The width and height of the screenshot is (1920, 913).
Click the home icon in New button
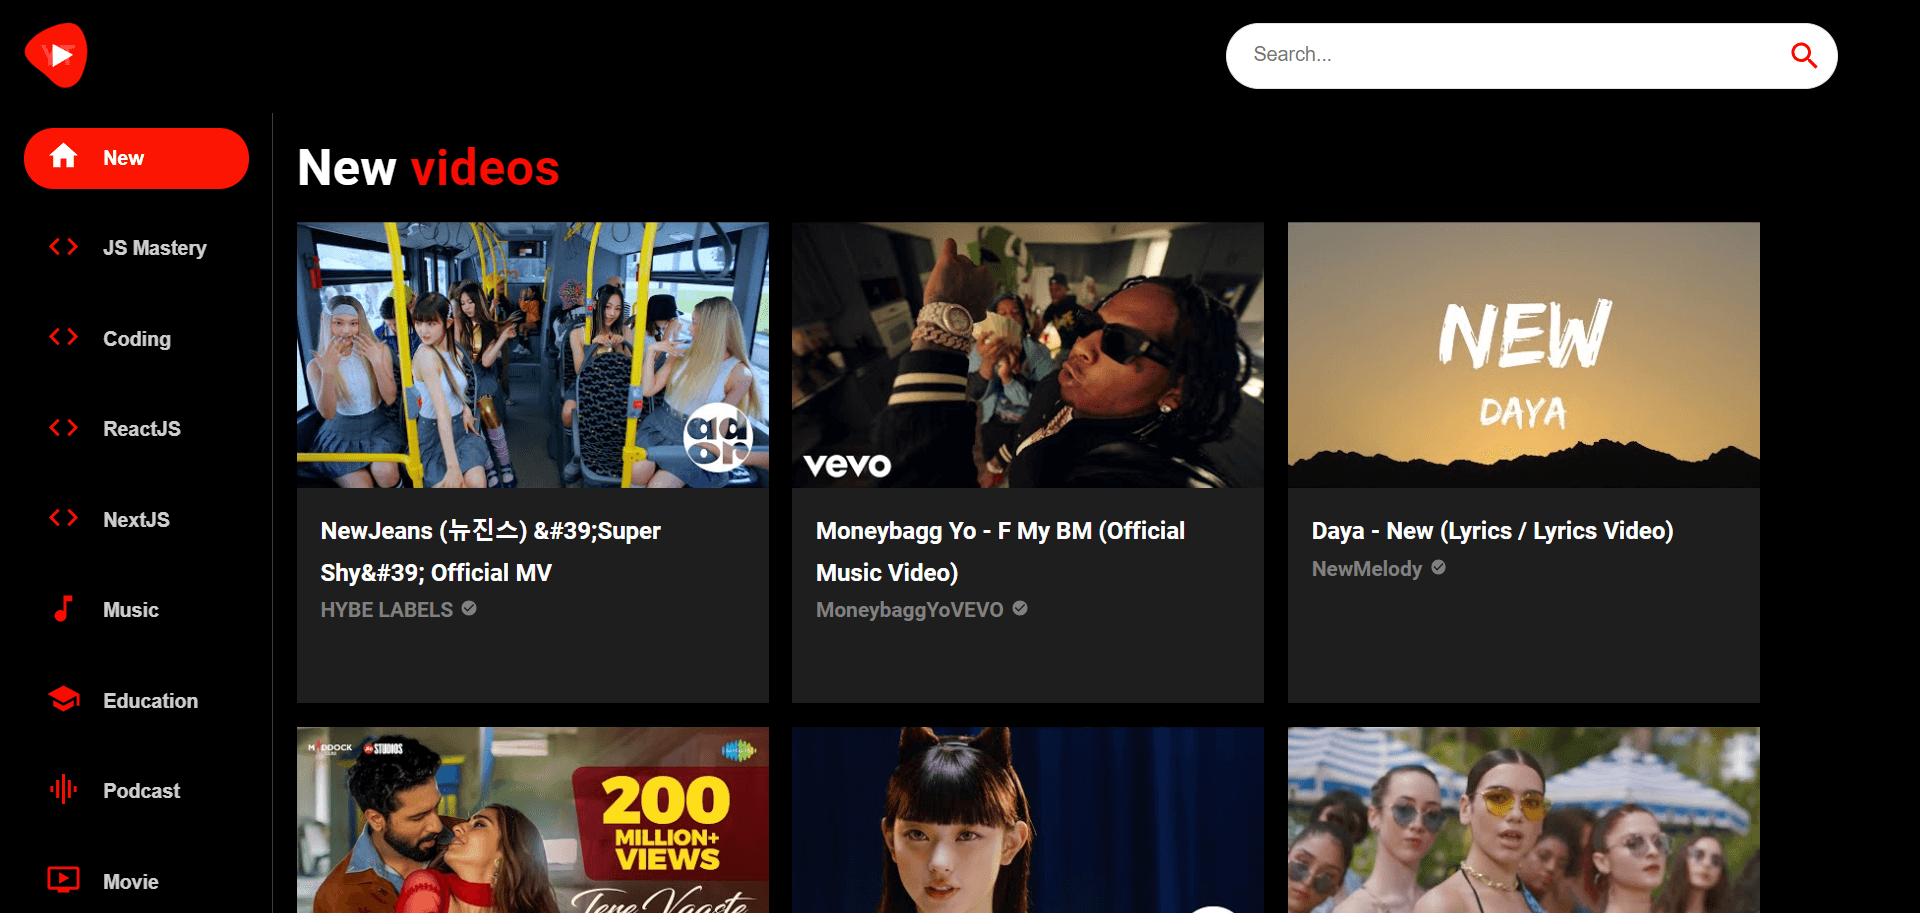(x=64, y=156)
